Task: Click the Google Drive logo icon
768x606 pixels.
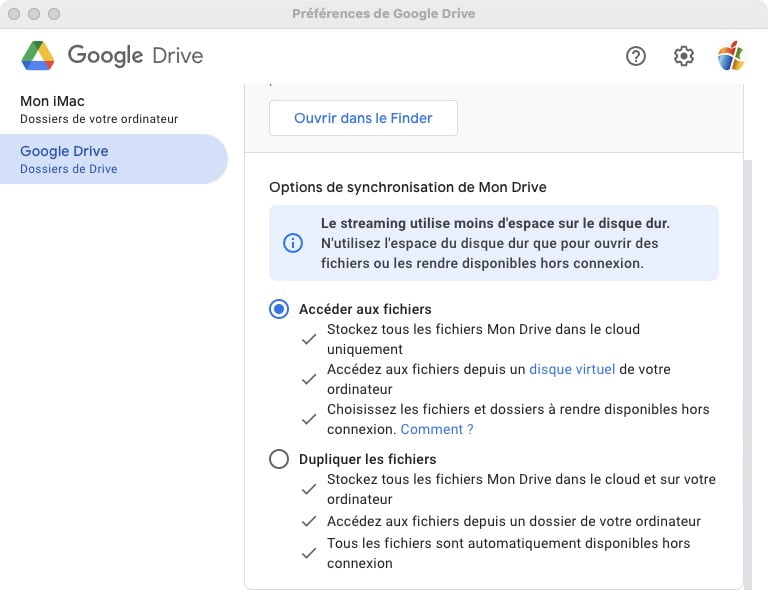Action: click(38, 56)
